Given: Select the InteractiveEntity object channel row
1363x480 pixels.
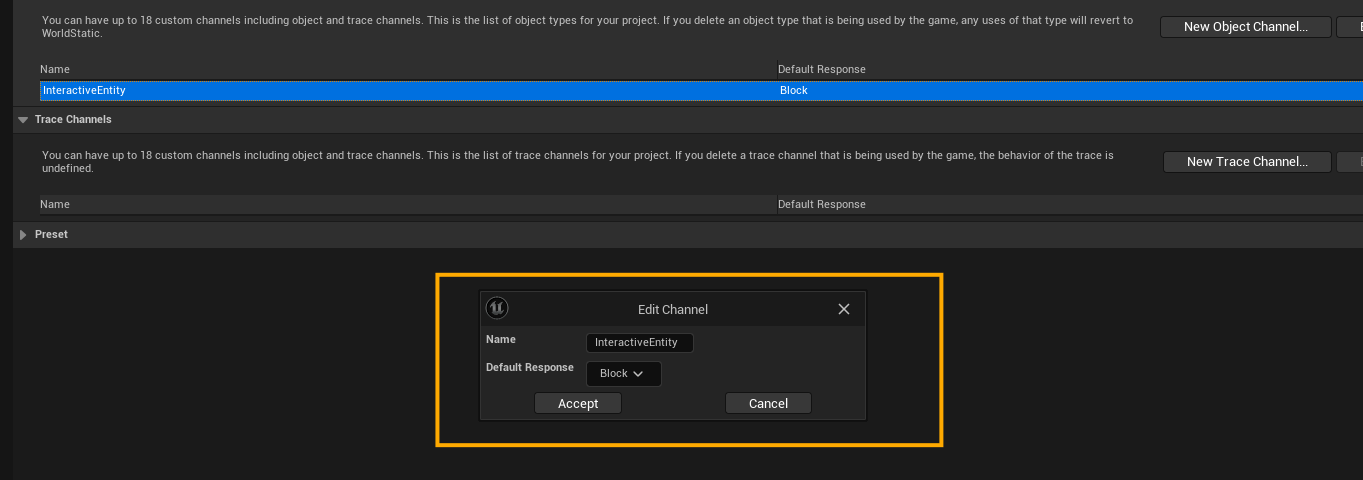Looking at the screenshot, I should pyautogui.click(x=701, y=90).
